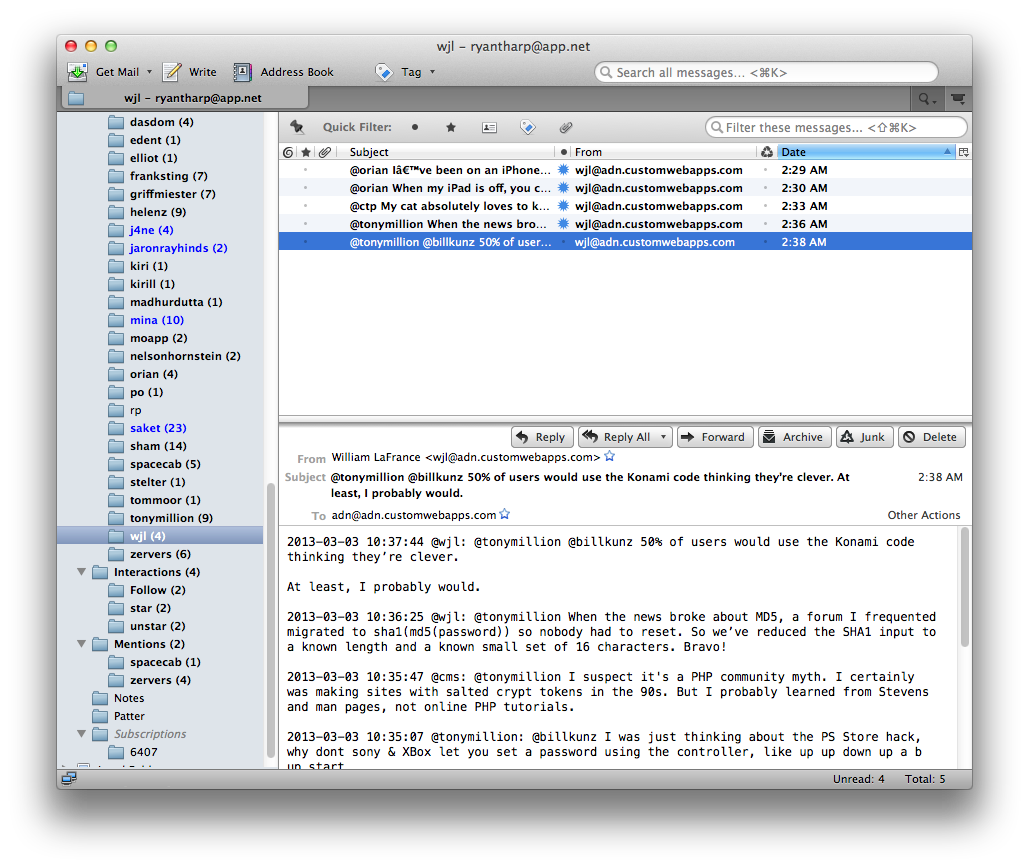Toggle star on the 2:29 AM message
The width and height of the screenshot is (1029, 868).
coord(305,170)
